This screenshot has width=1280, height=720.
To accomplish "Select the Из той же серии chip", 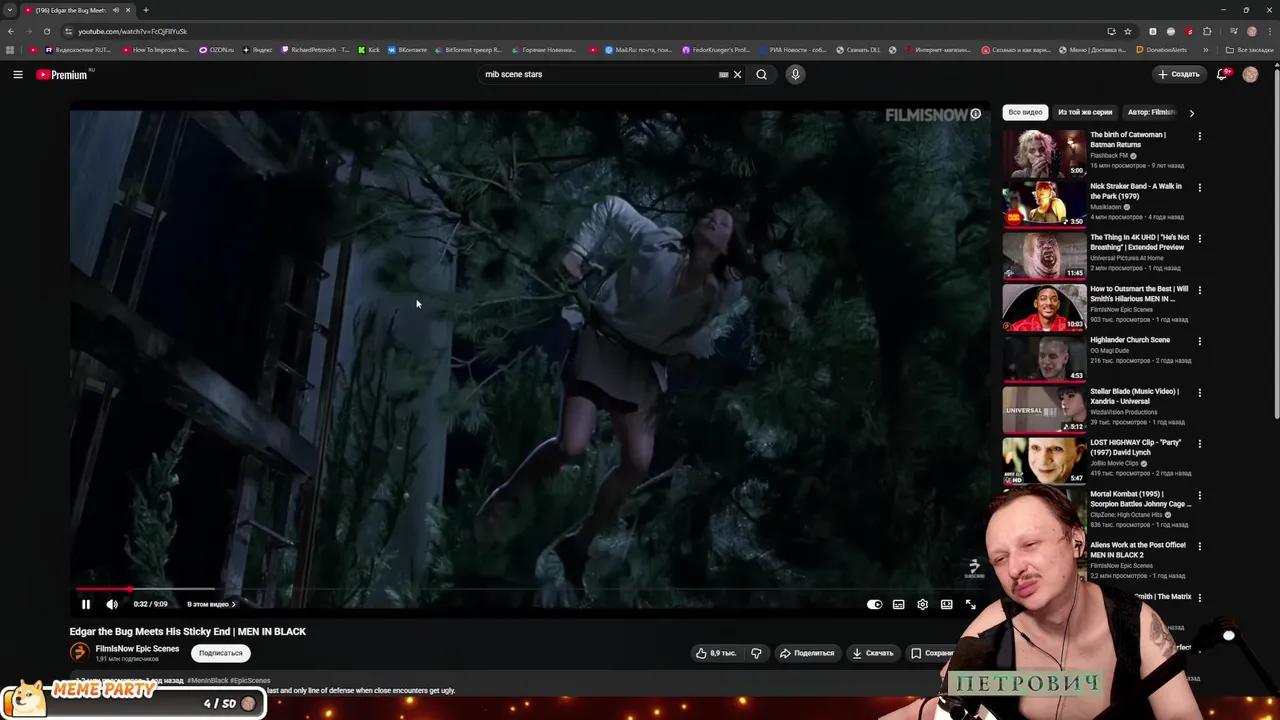I will click(1085, 112).
